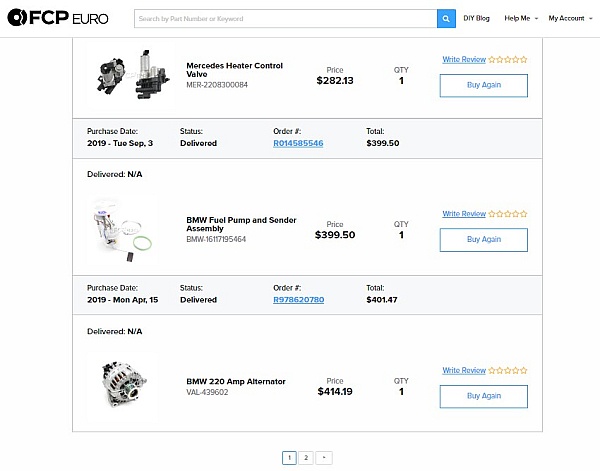Select page 1 in pagination
The height and width of the screenshot is (471, 600).
pos(289,458)
